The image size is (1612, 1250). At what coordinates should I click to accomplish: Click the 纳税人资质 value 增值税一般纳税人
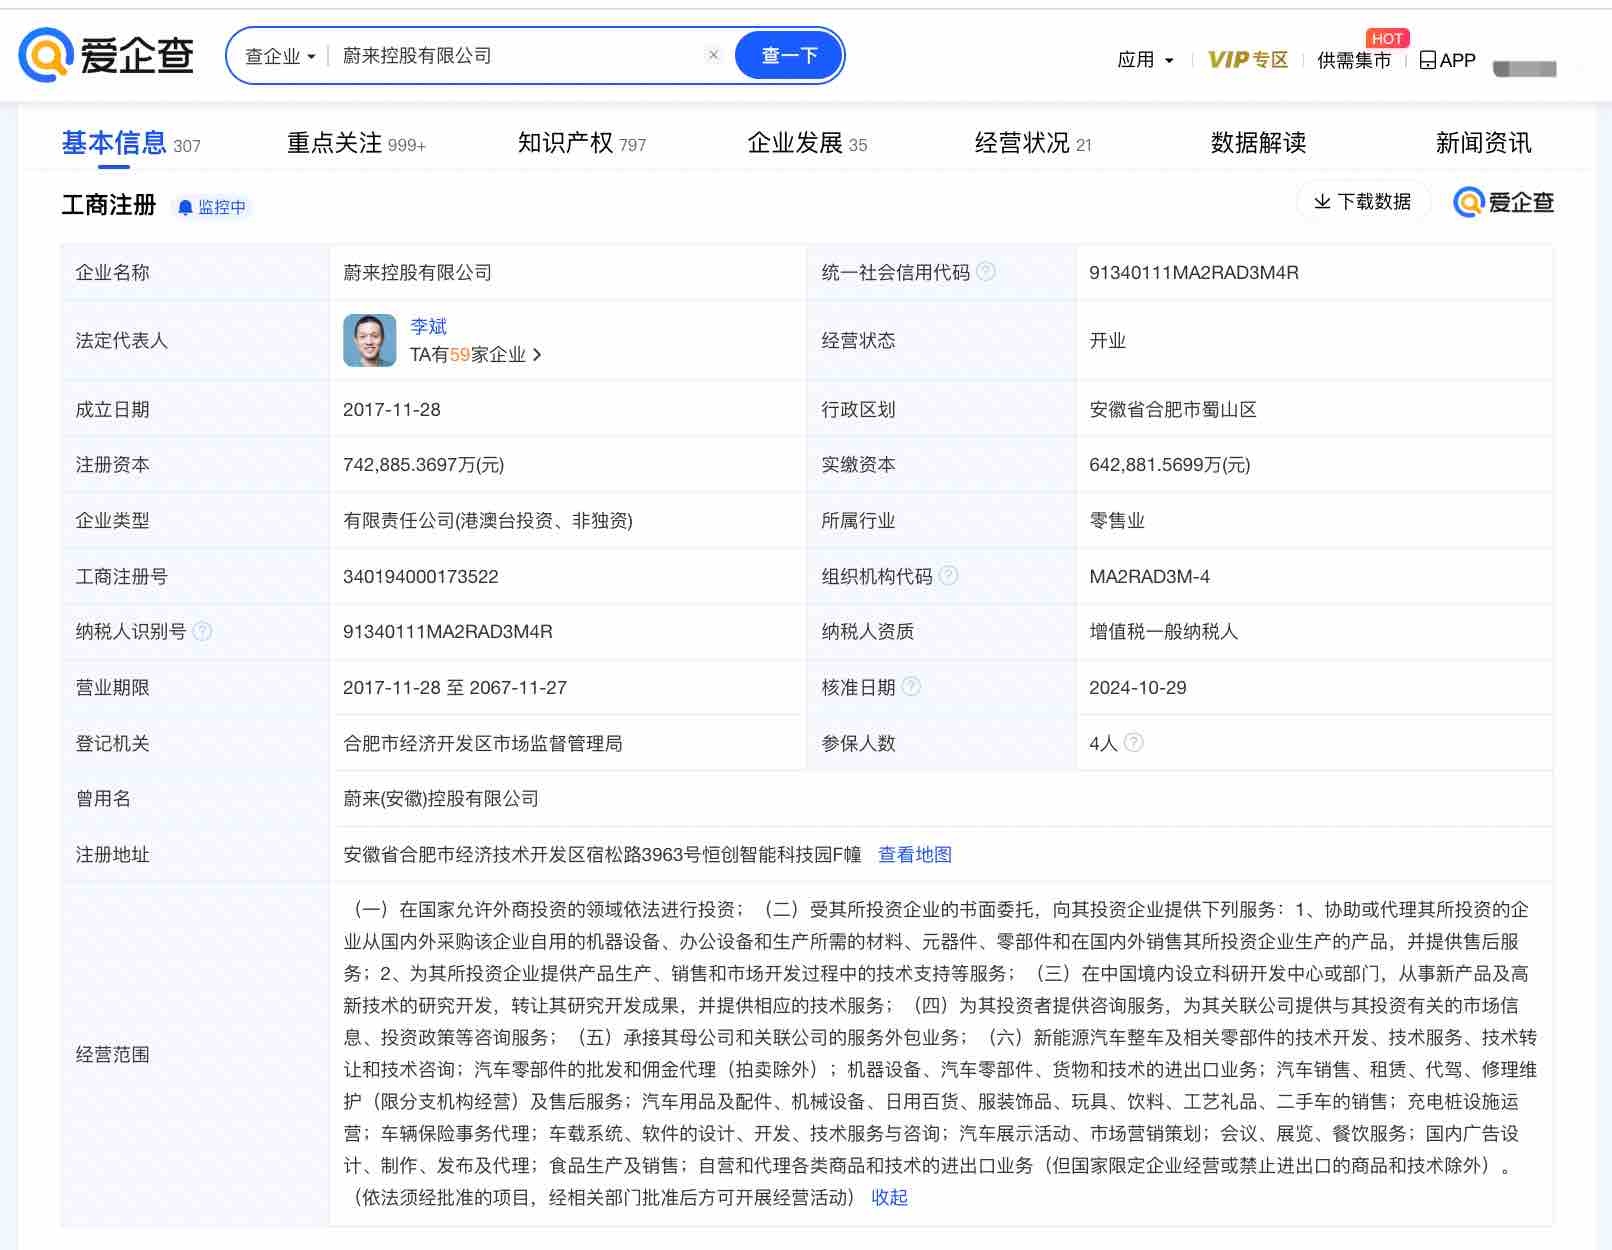click(1164, 631)
